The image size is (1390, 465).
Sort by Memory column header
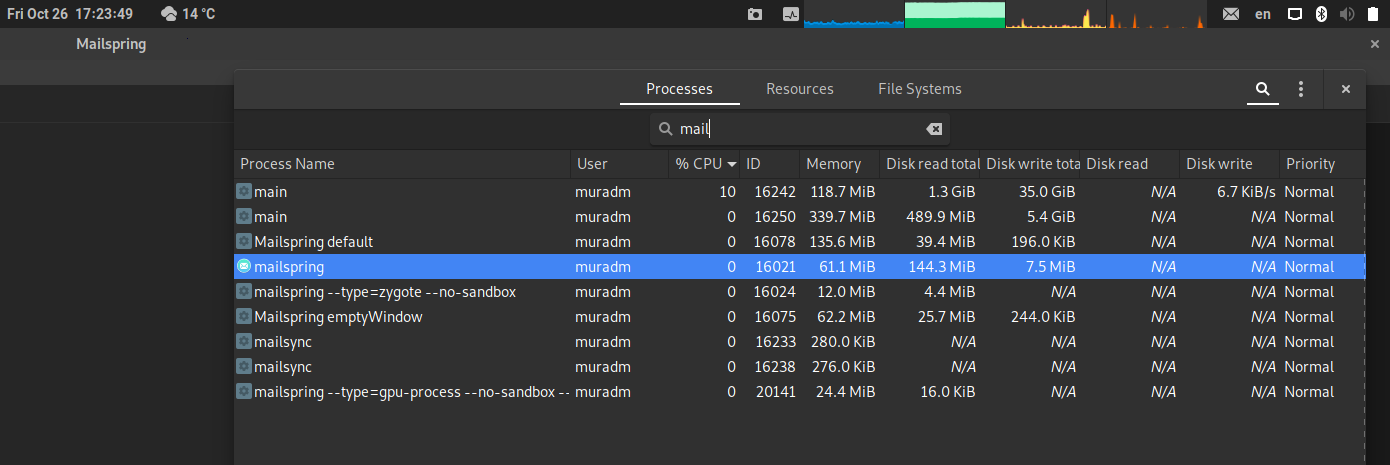(840, 164)
